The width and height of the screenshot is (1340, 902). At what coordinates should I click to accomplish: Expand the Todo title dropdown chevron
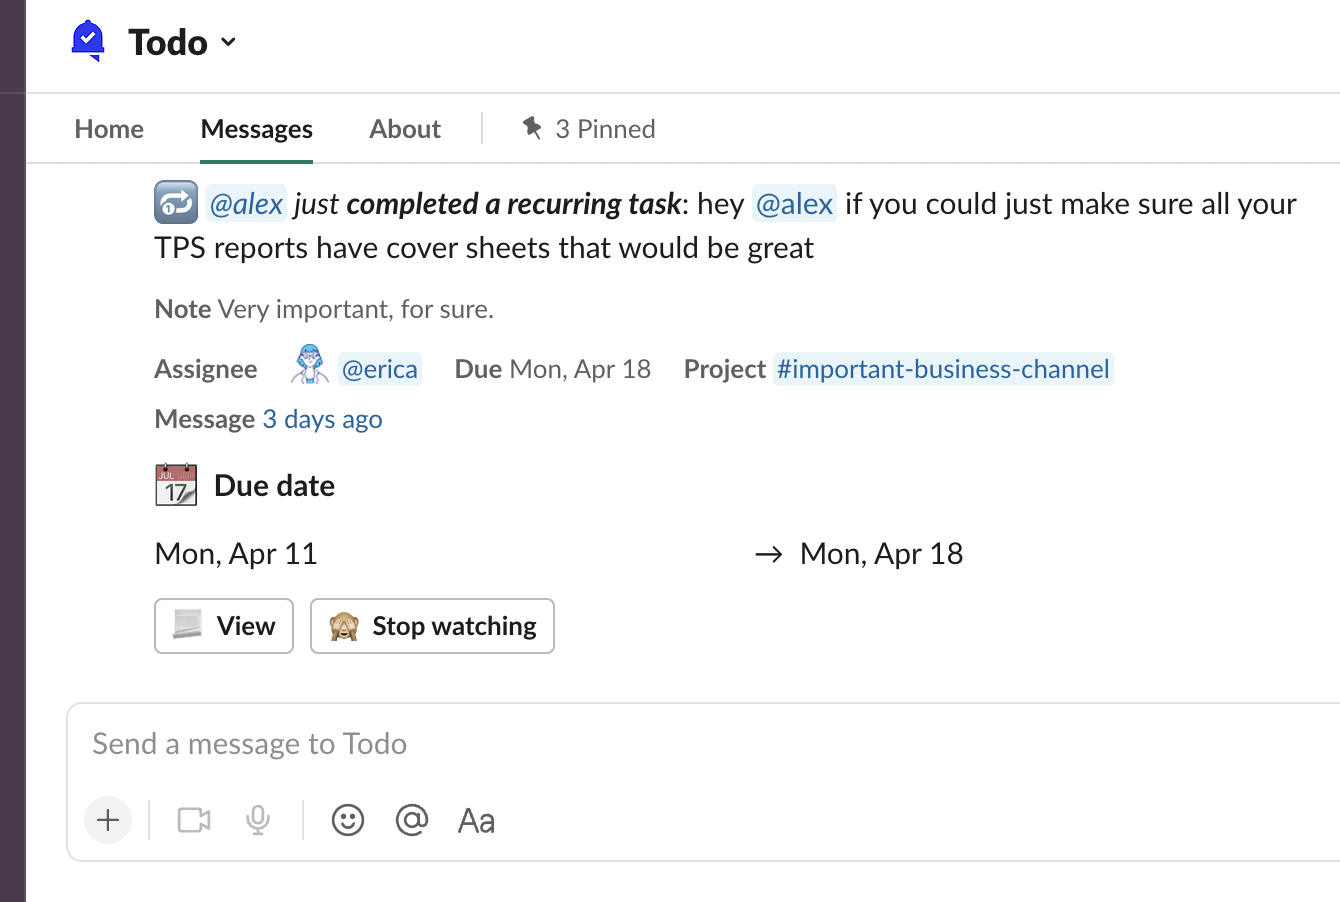click(x=228, y=42)
